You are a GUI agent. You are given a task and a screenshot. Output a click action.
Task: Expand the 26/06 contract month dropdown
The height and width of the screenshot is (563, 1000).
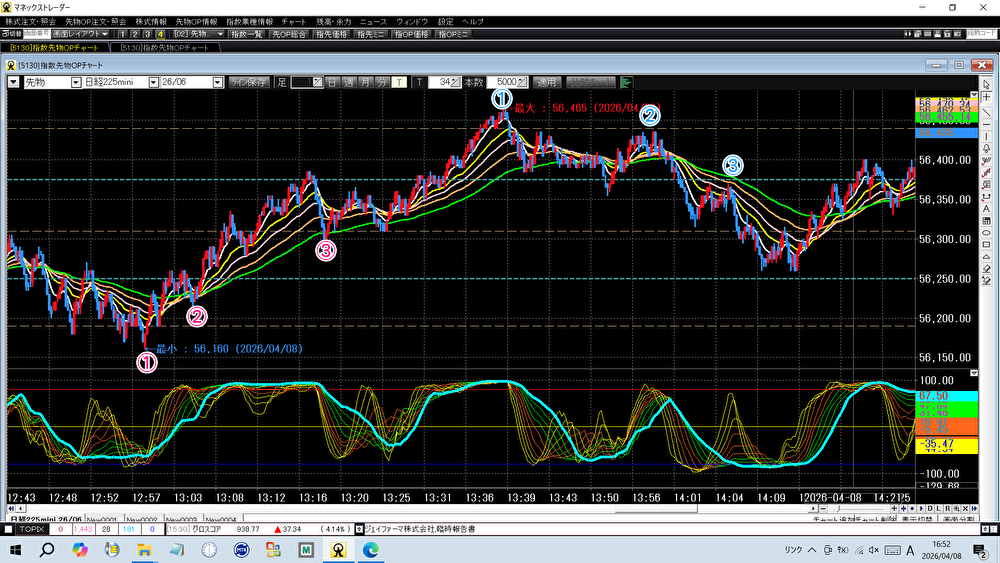(x=218, y=82)
